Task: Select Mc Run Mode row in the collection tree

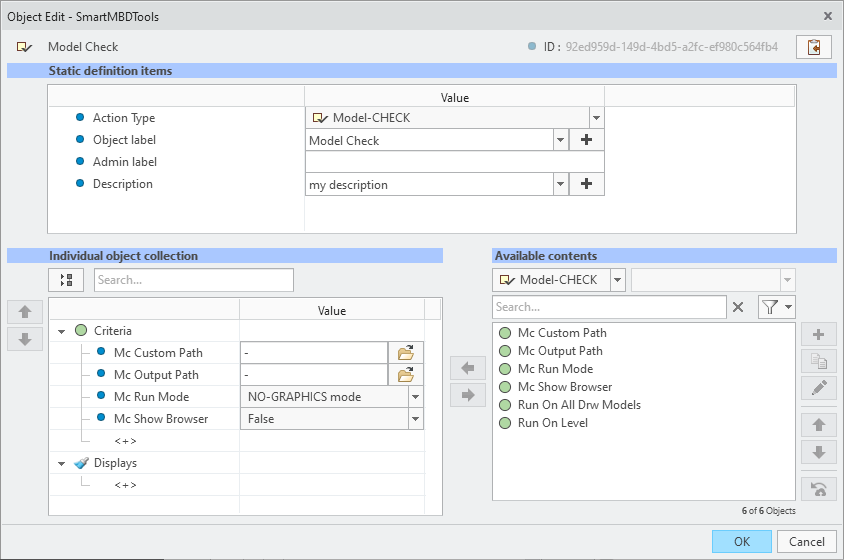Action: pyautogui.click(x=151, y=397)
